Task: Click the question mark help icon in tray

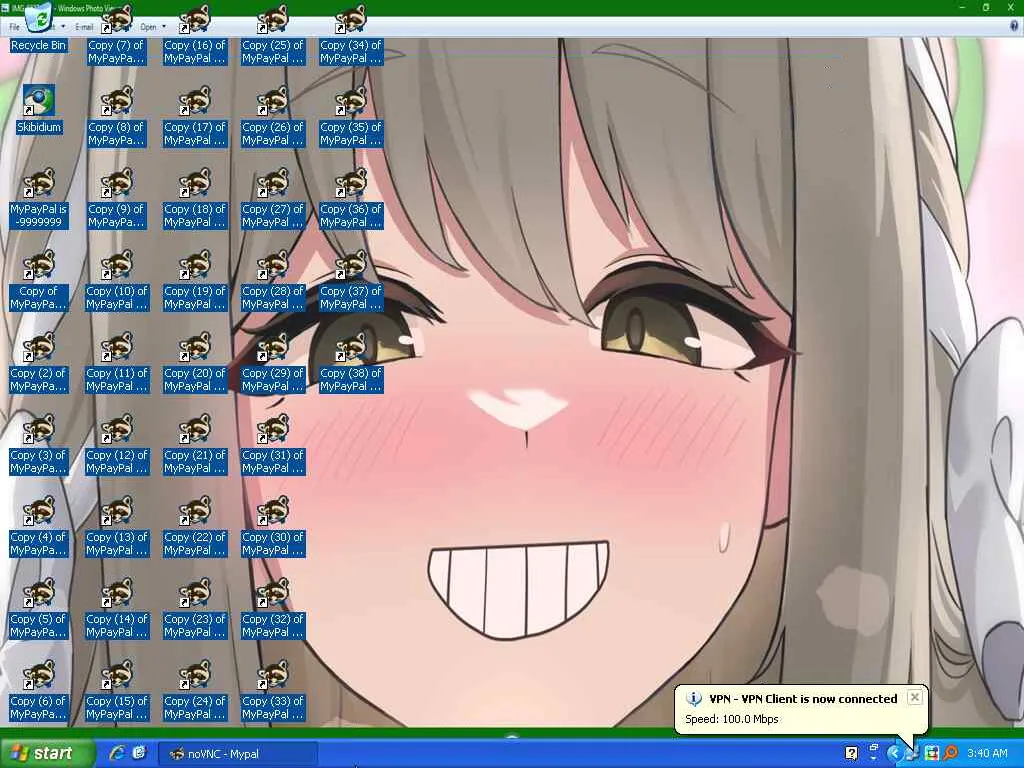Action: coord(851,754)
